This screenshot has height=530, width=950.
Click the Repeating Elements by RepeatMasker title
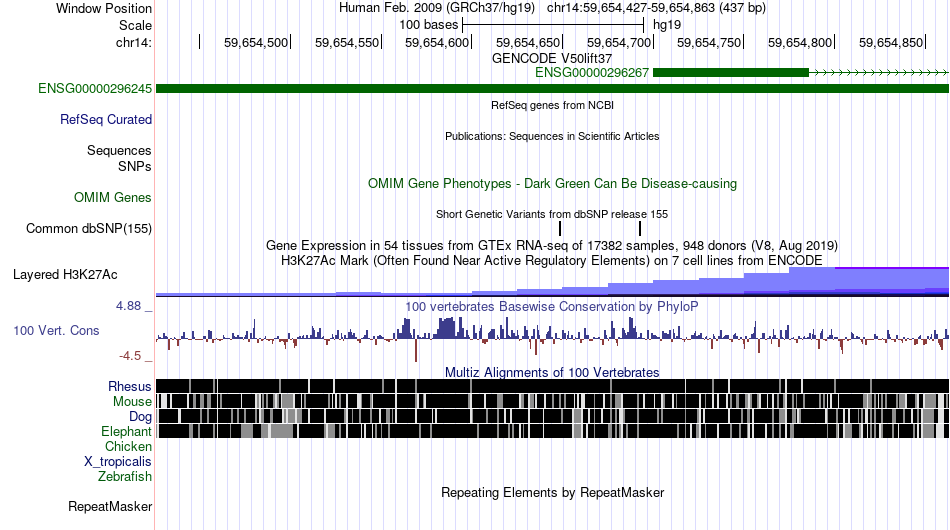pos(552,492)
